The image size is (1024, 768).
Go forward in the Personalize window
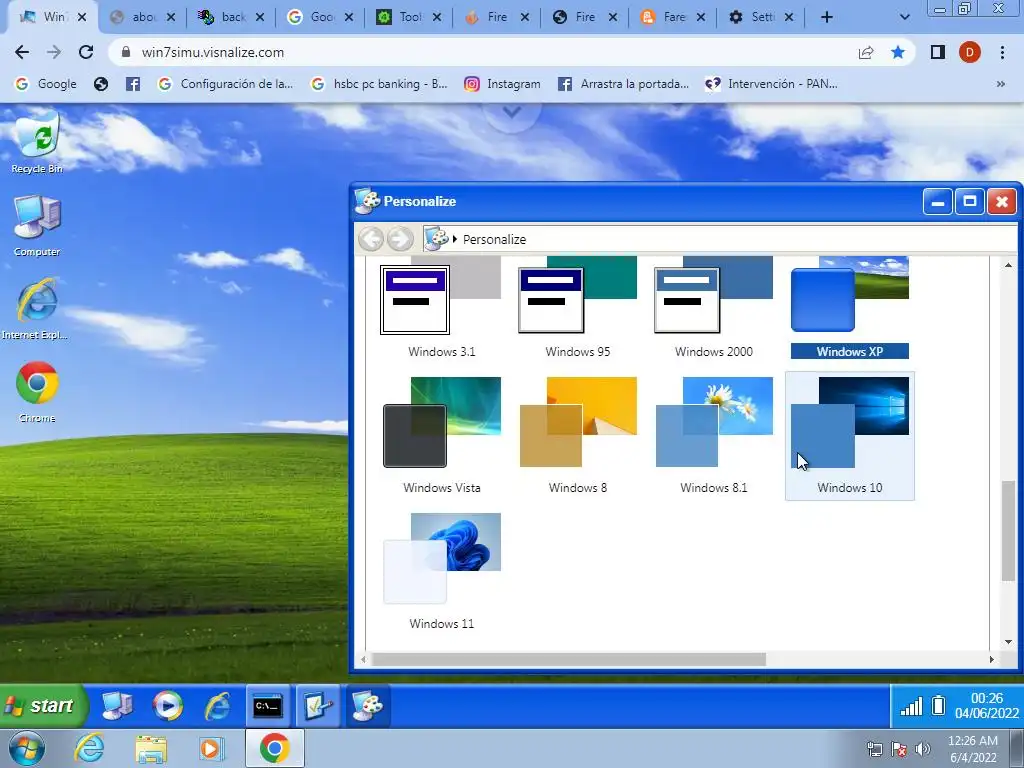[400, 239]
